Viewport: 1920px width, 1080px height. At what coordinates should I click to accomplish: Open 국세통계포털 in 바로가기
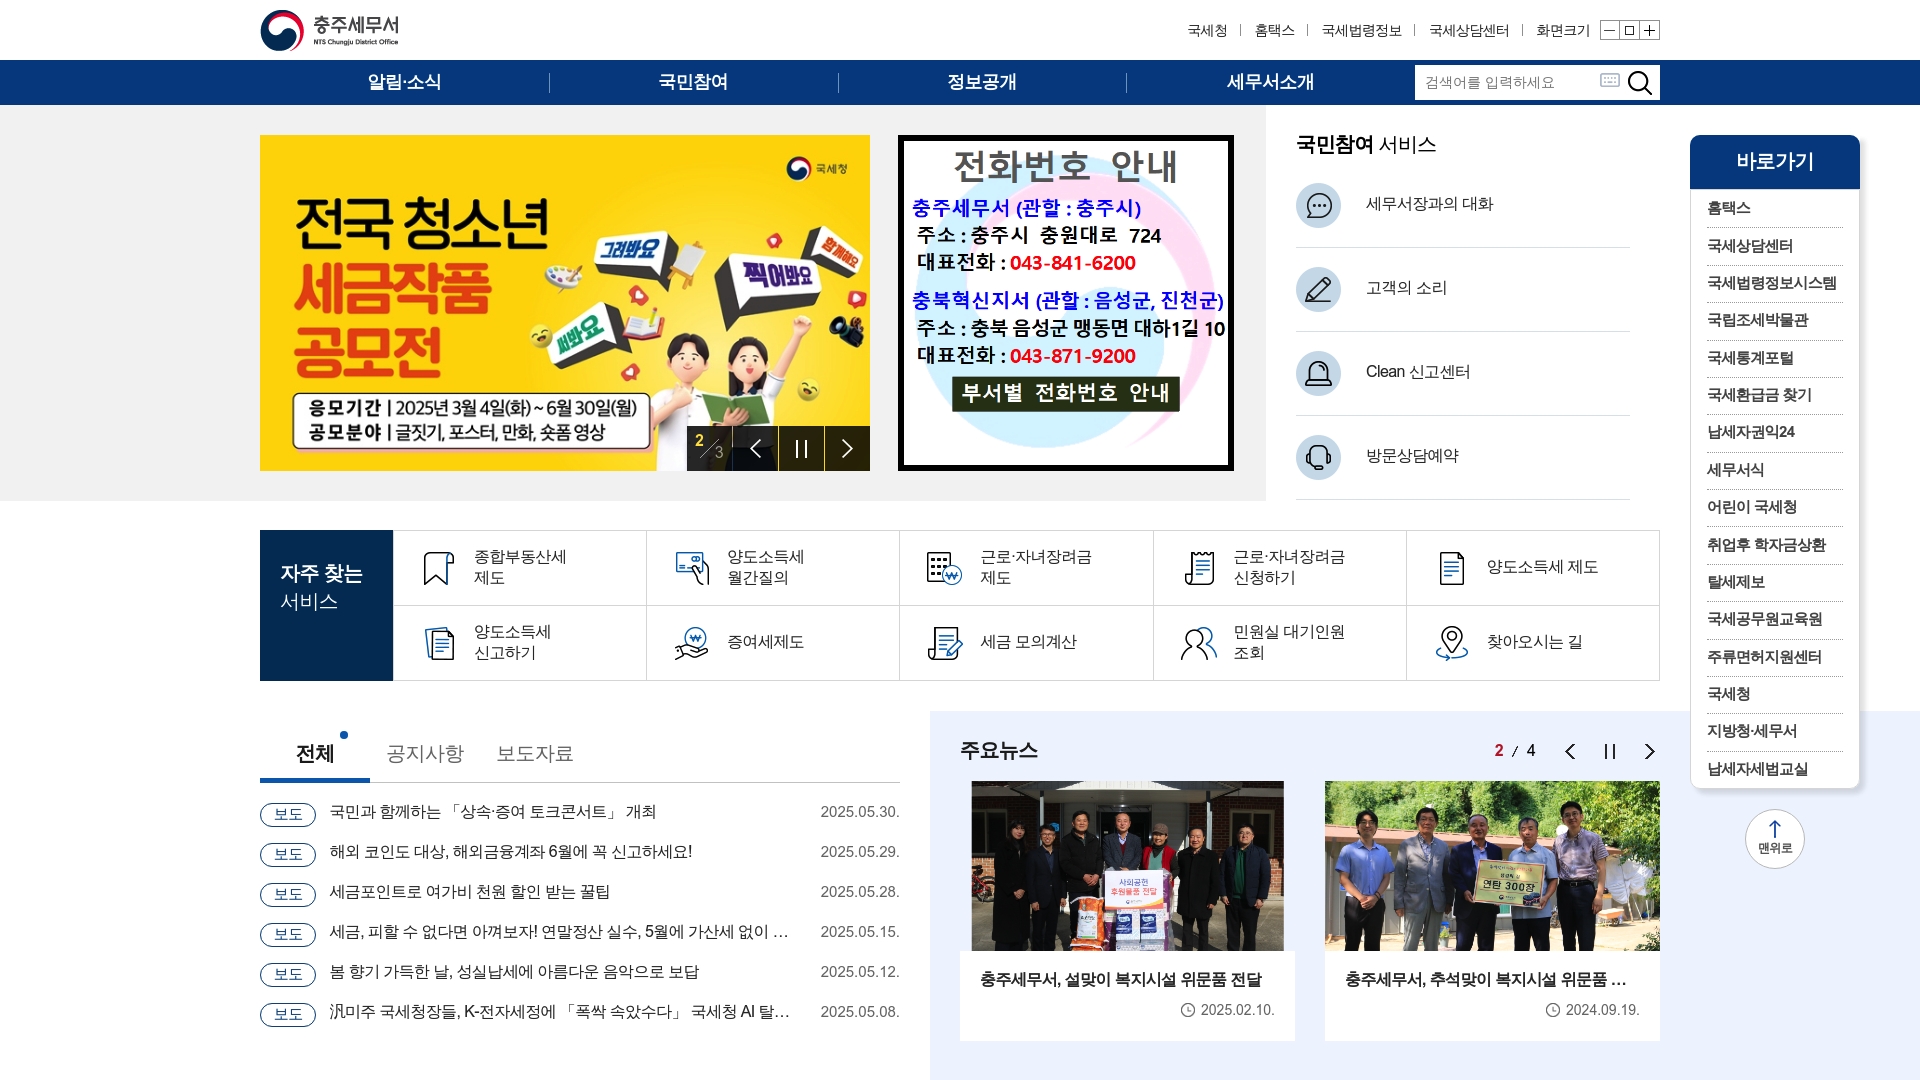tap(1750, 359)
